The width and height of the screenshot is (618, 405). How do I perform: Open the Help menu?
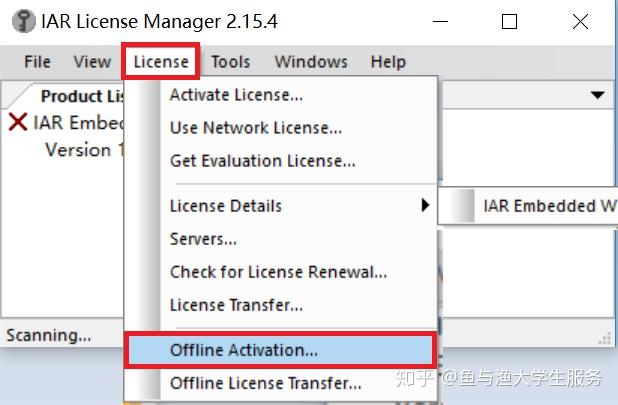tap(388, 62)
